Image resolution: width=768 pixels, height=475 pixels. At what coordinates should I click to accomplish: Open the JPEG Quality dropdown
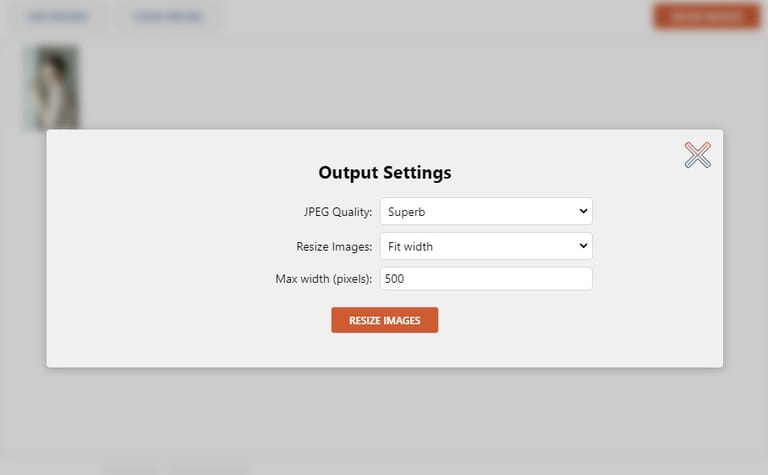click(x=485, y=211)
